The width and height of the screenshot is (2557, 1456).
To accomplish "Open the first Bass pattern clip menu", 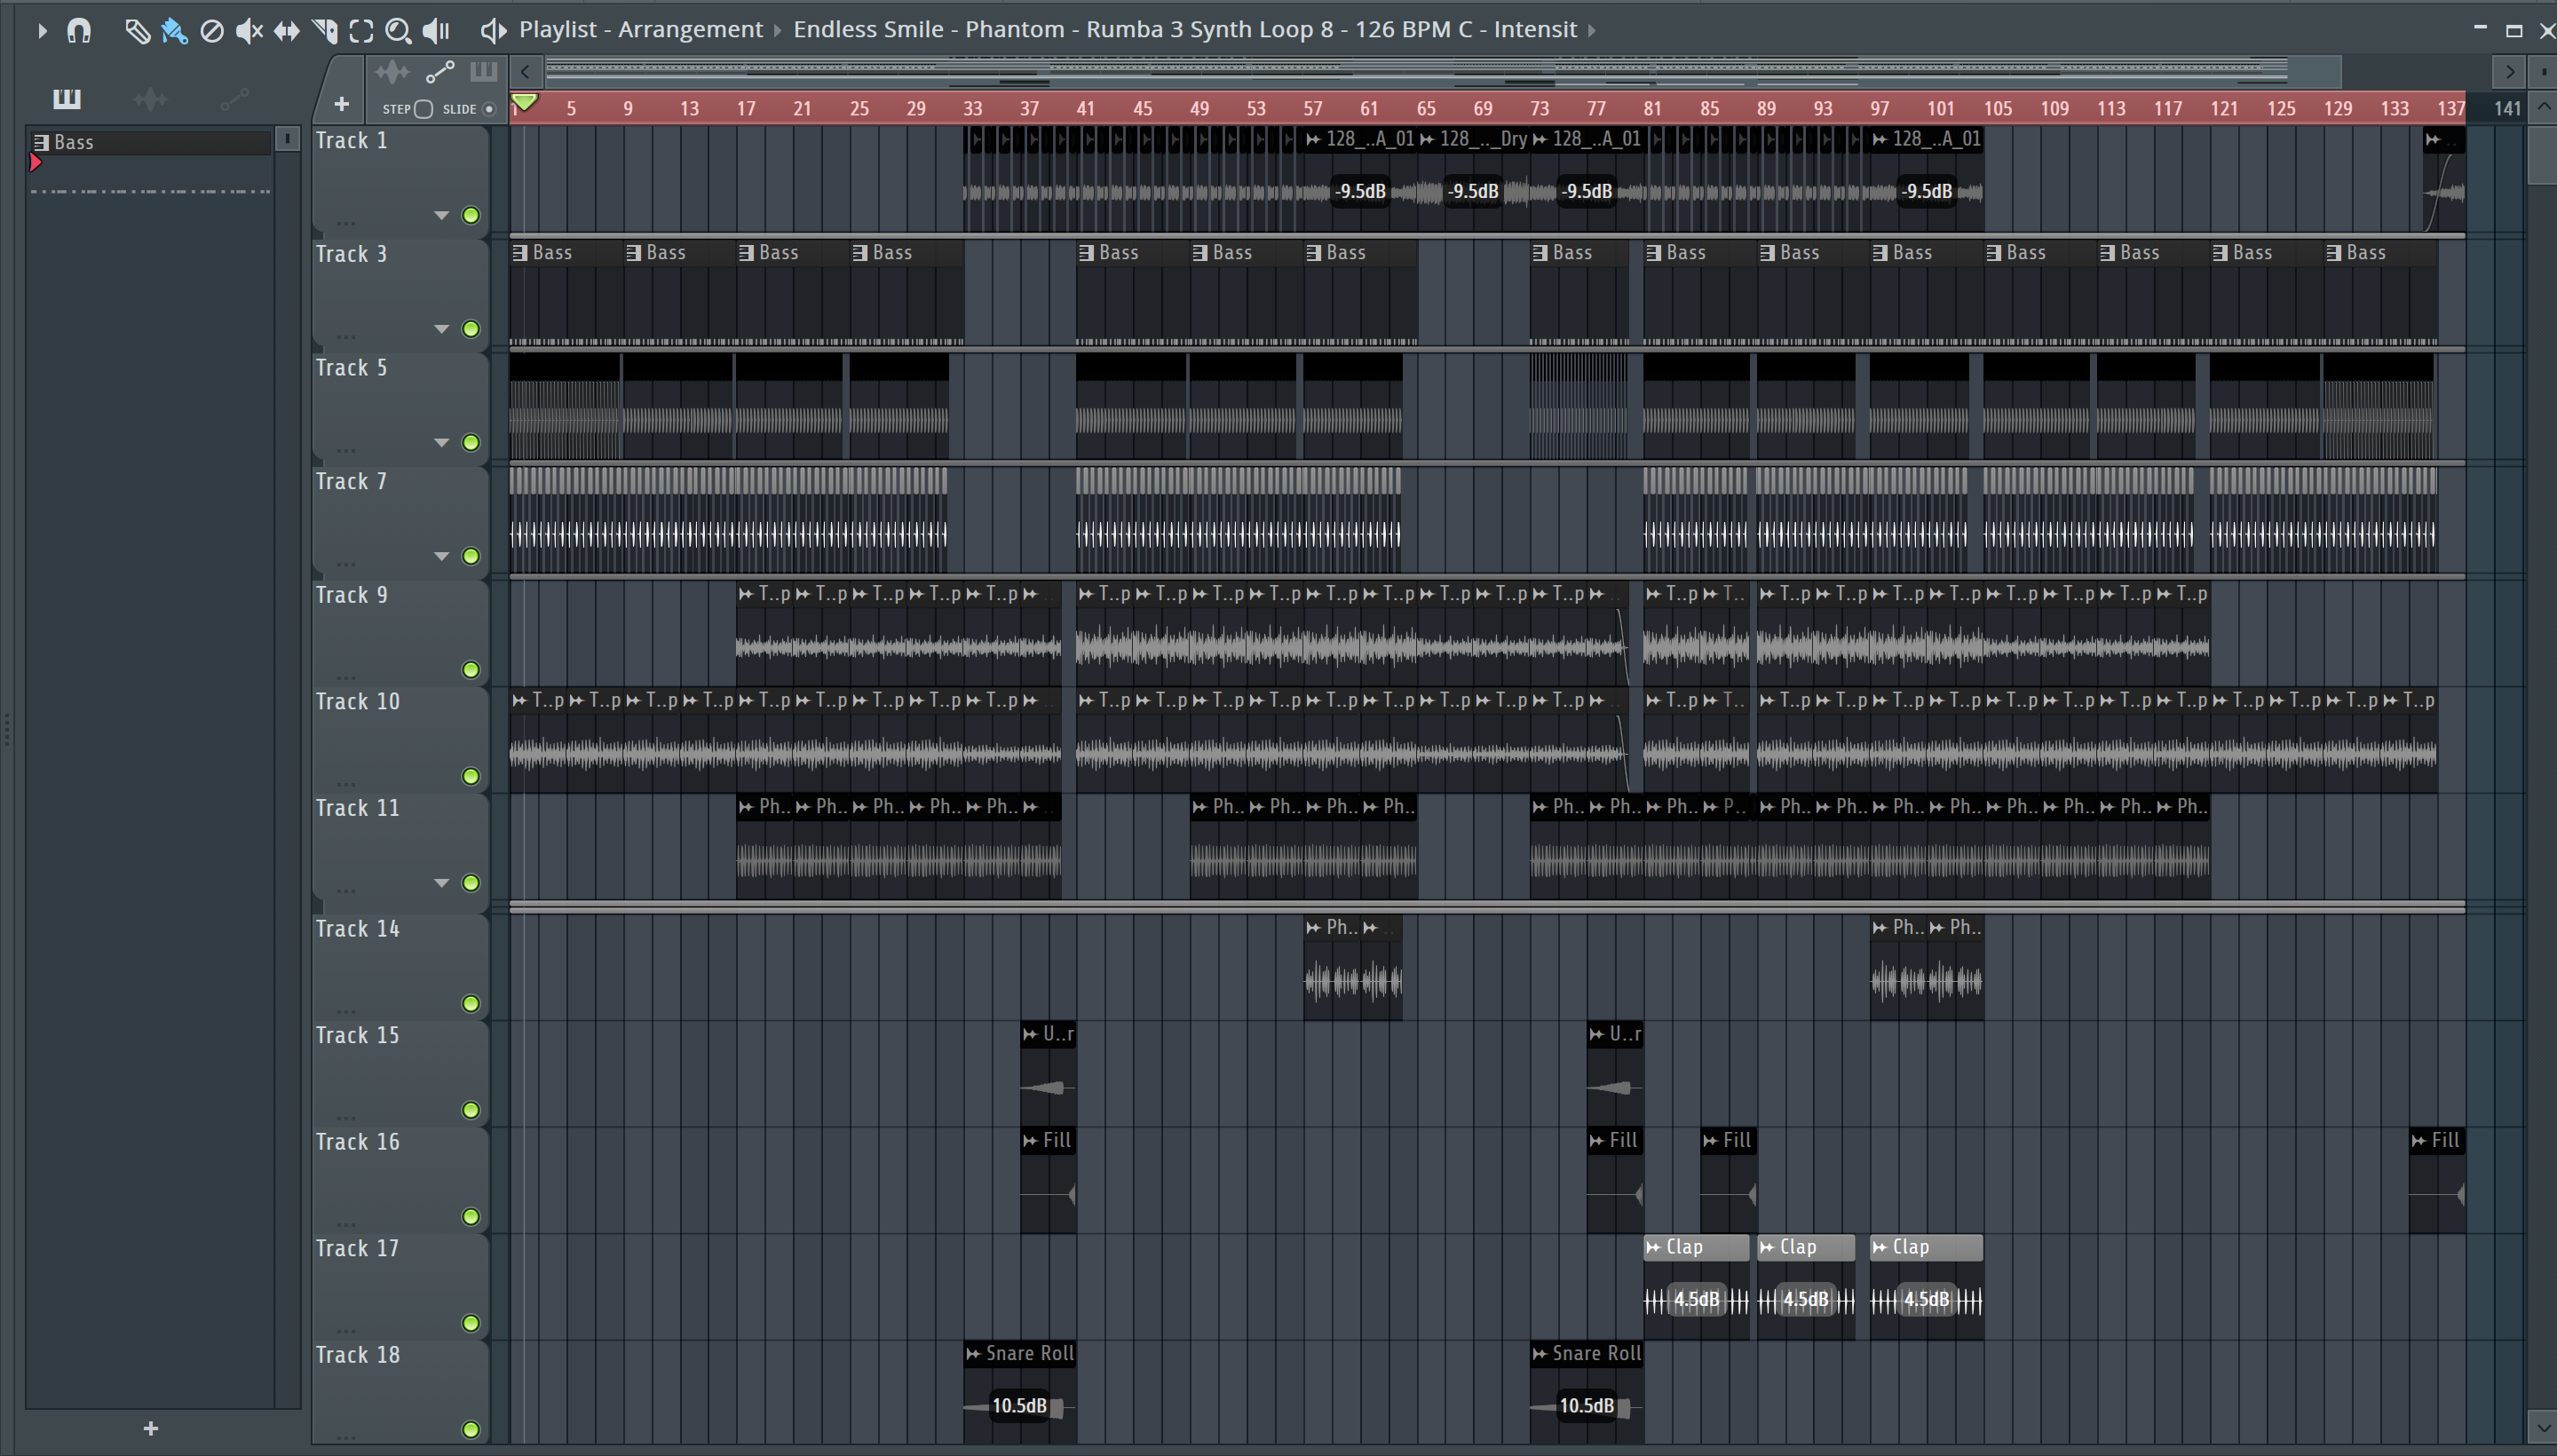I will pyautogui.click(x=520, y=254).
